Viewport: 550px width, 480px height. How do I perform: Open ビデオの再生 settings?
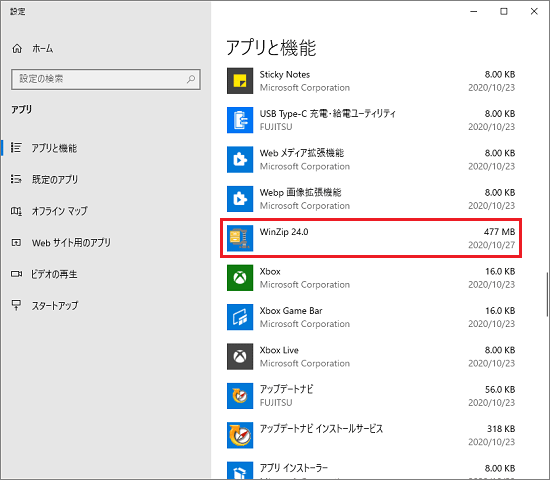(54, 274)
